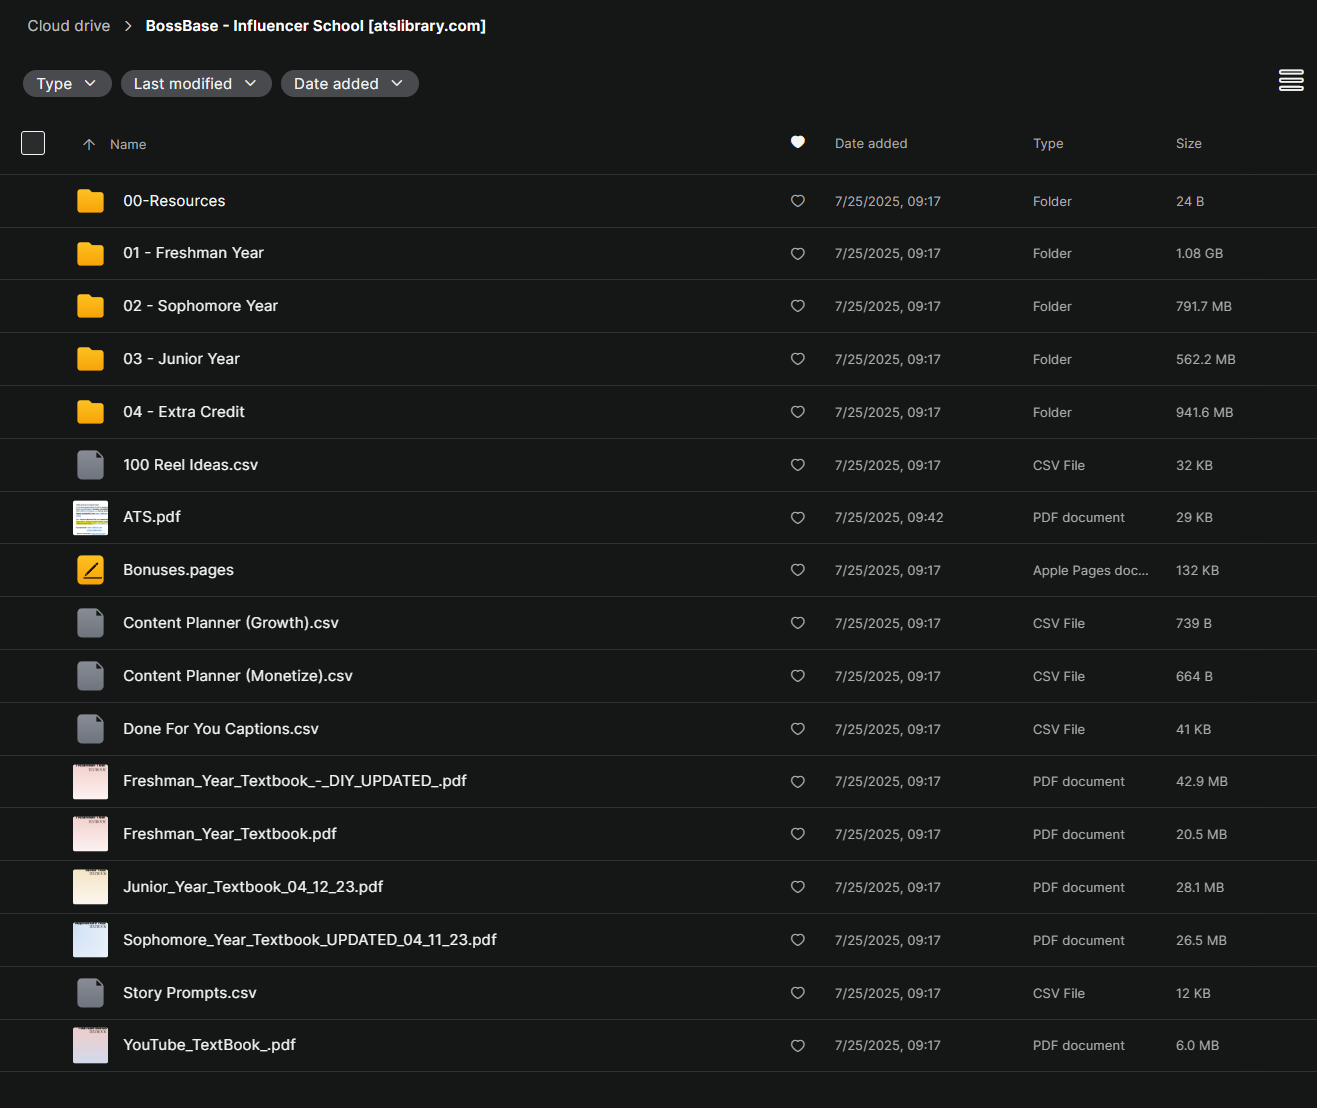Open the 03 - Junior Year folder

181,359
